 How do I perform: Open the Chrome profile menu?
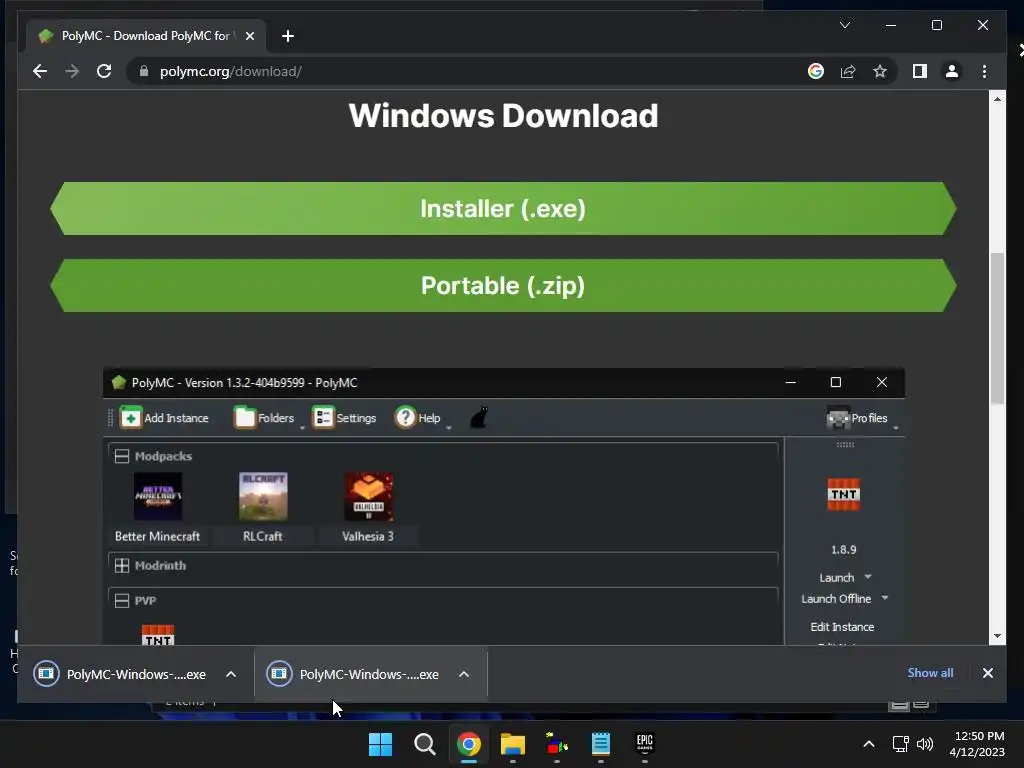coord(952,71)
